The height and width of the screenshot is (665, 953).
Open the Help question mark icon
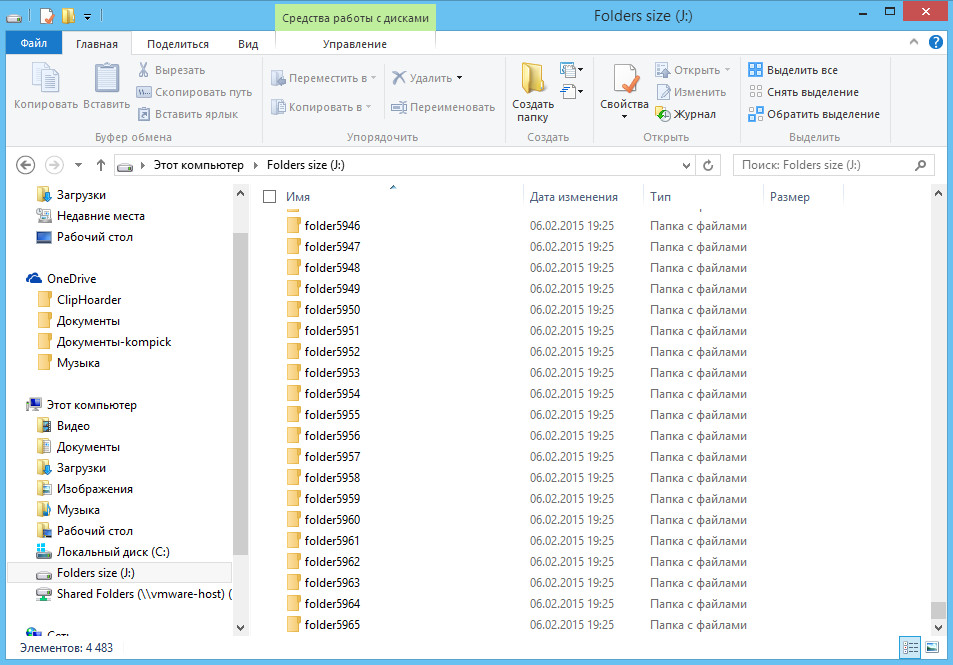click(935, 43)
